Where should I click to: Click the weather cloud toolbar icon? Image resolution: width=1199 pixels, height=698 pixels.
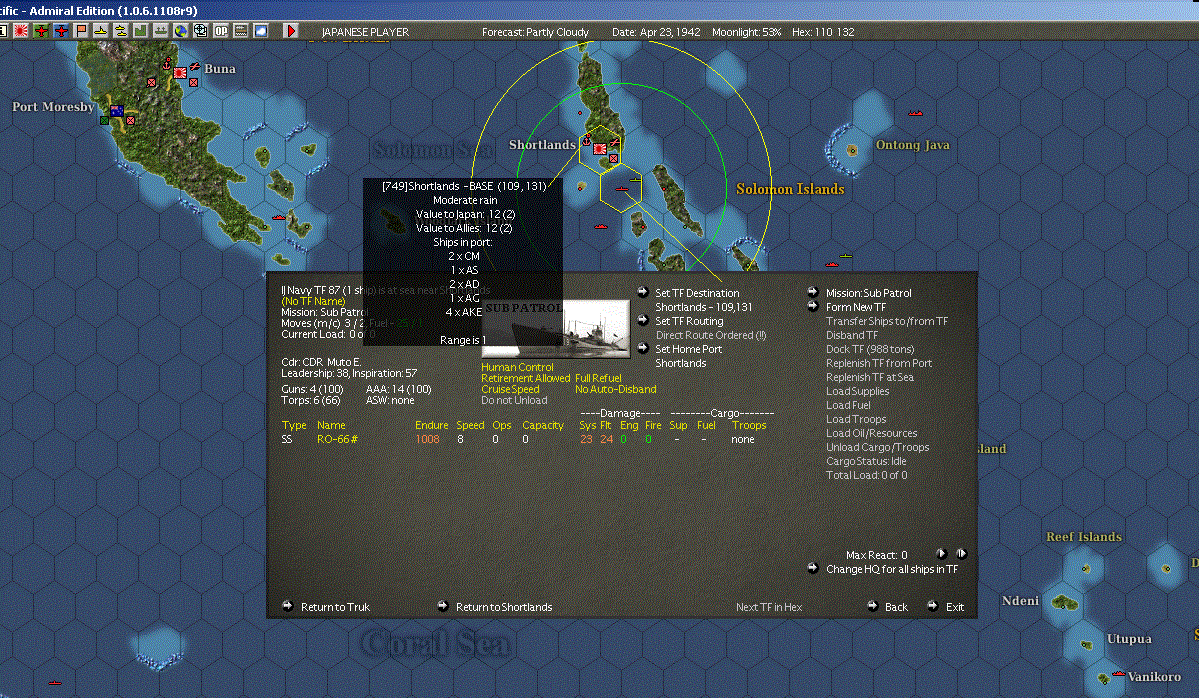(261, 31)
